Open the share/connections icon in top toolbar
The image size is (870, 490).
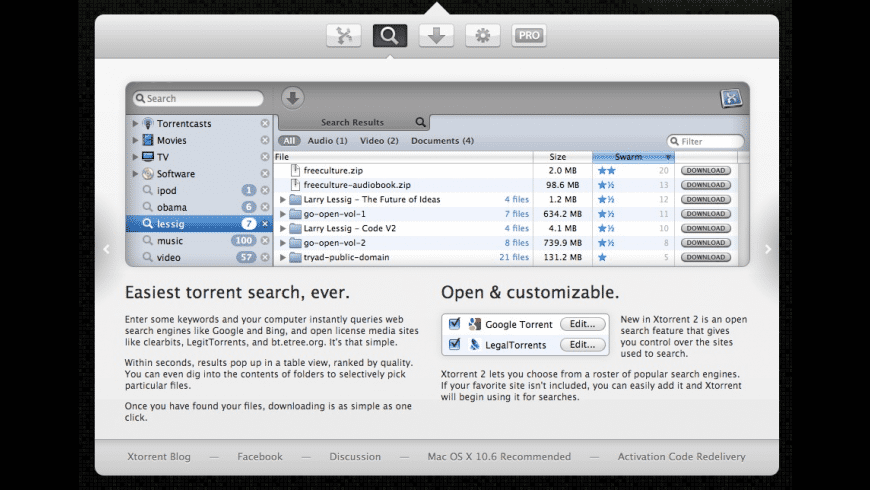pos(343,36)
